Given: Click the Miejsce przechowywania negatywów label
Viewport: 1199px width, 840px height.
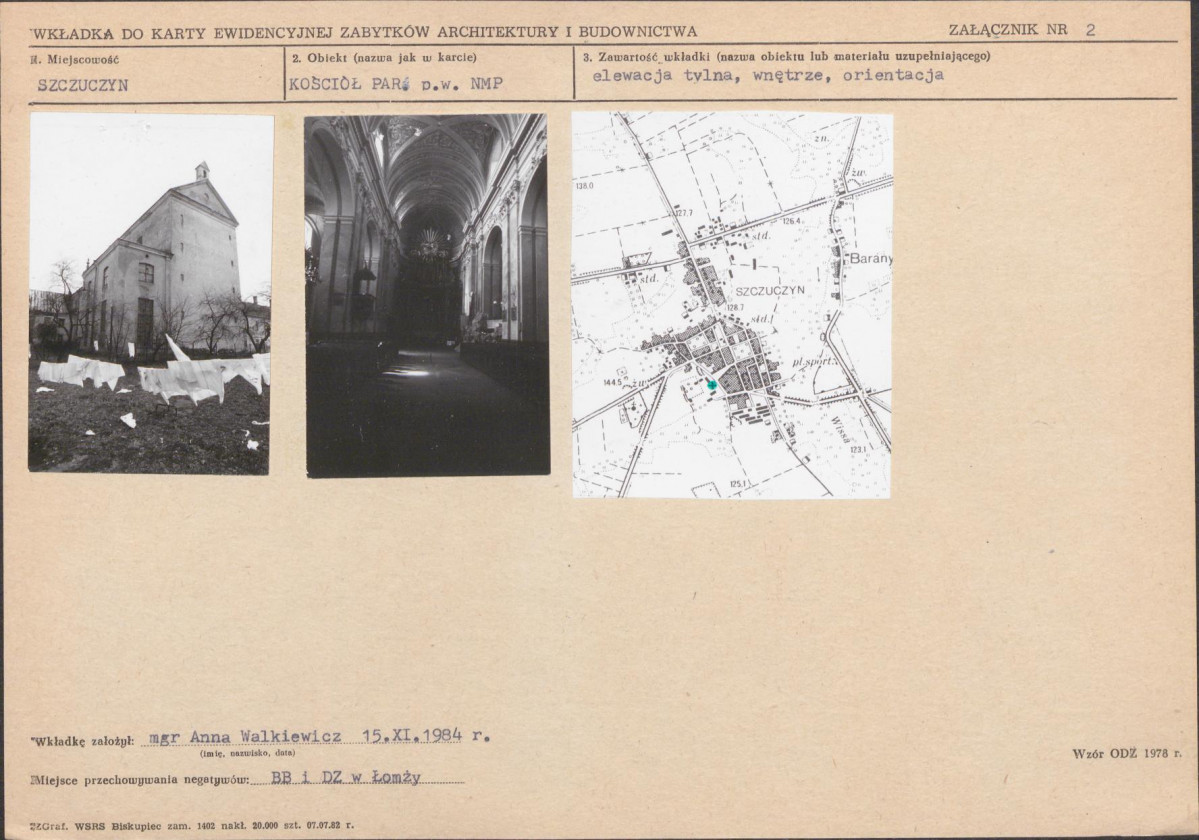Looking at the screenshot, I should pos(140,780).
